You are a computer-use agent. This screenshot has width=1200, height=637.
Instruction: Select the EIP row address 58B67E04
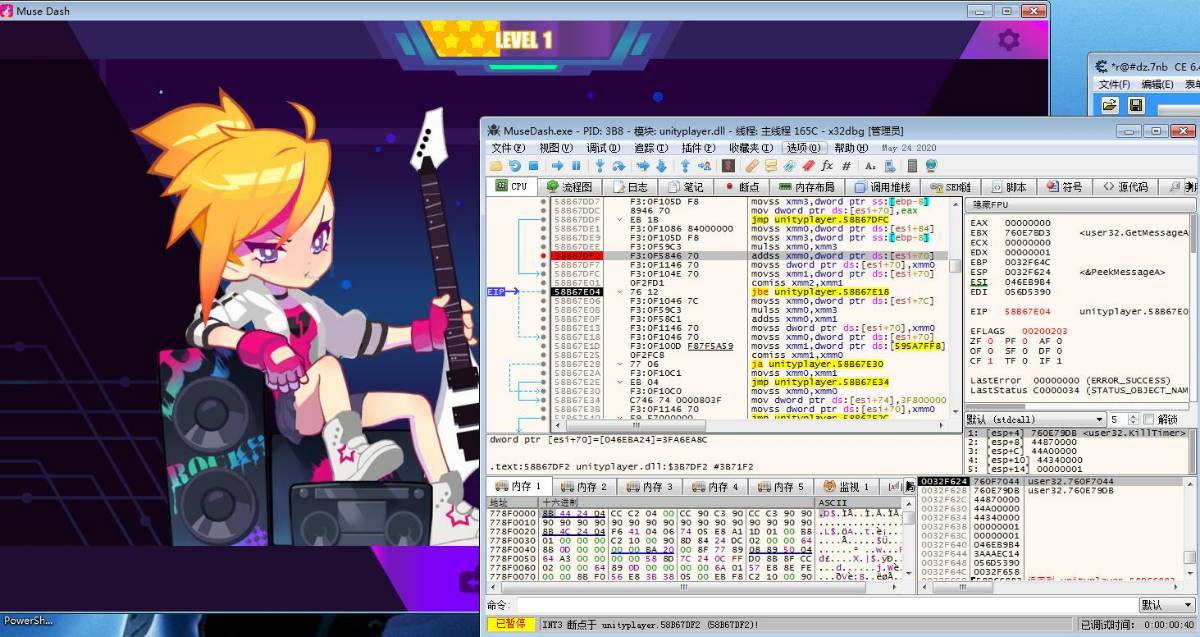tap(577, 292)
